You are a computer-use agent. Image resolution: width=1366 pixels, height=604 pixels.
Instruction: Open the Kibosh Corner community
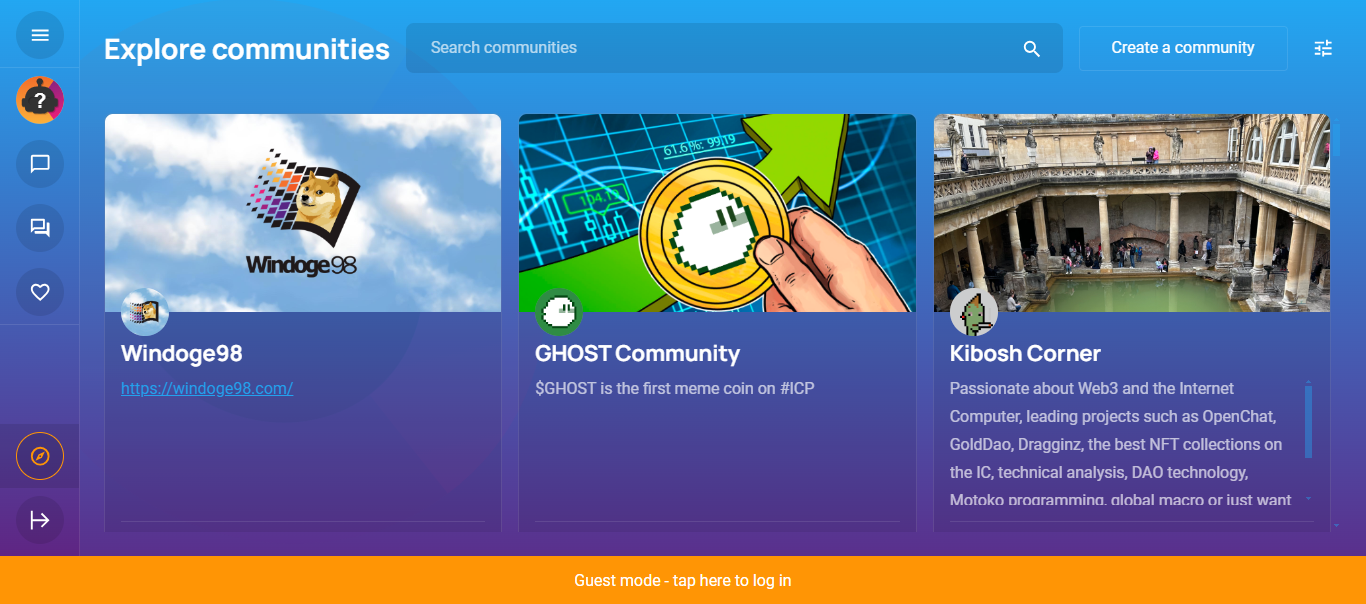click(1025, 353)
